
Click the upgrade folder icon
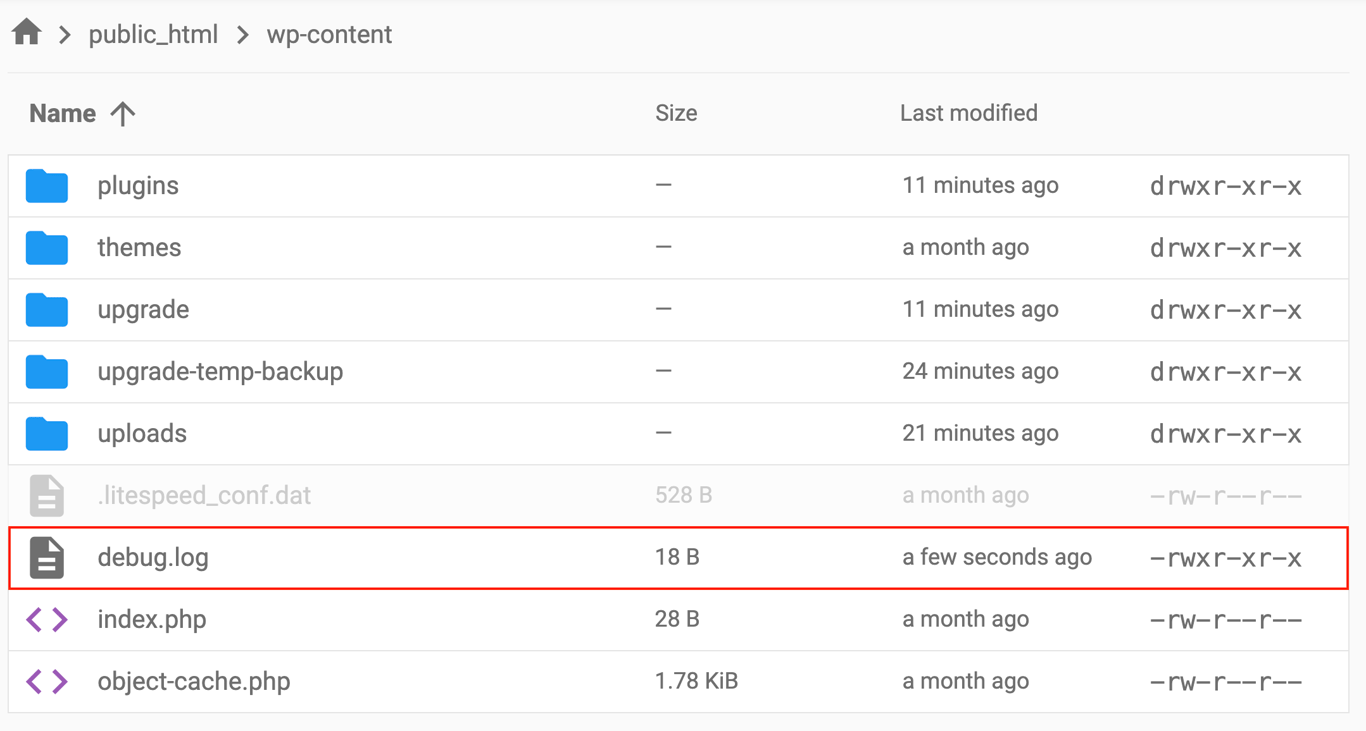pos(46,309)
